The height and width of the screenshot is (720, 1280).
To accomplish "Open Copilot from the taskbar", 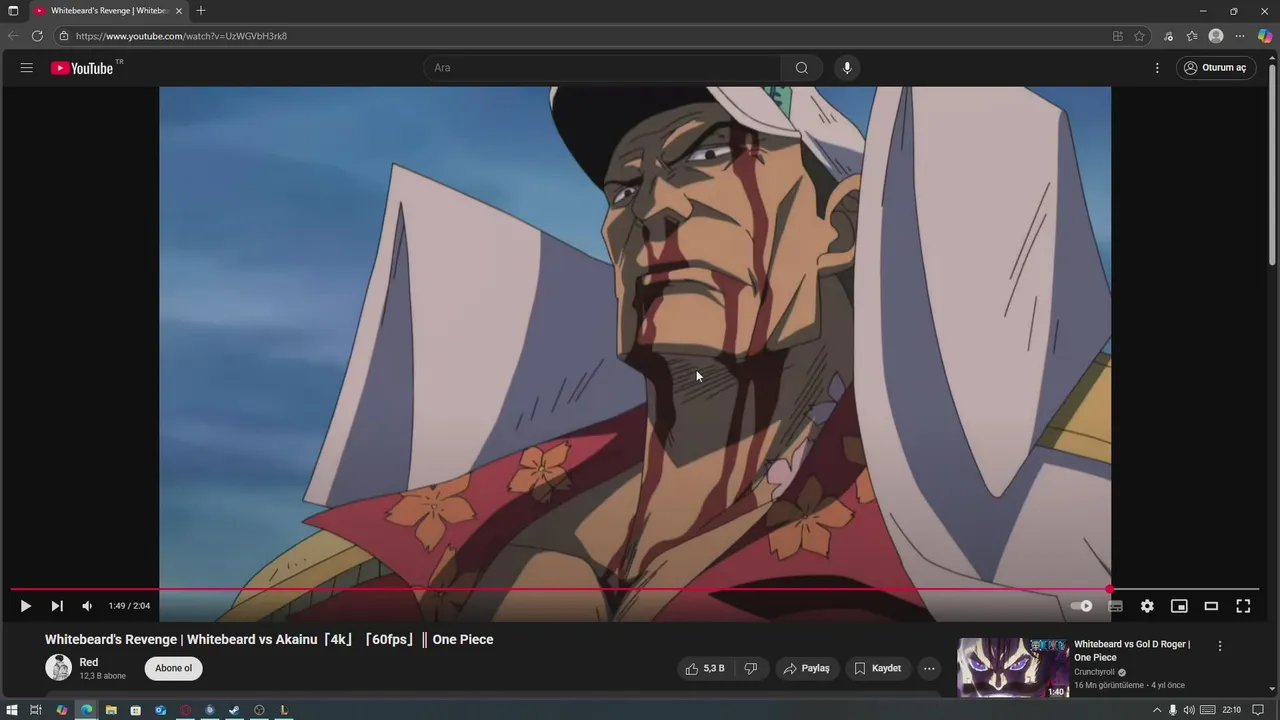I will [62, 710].
